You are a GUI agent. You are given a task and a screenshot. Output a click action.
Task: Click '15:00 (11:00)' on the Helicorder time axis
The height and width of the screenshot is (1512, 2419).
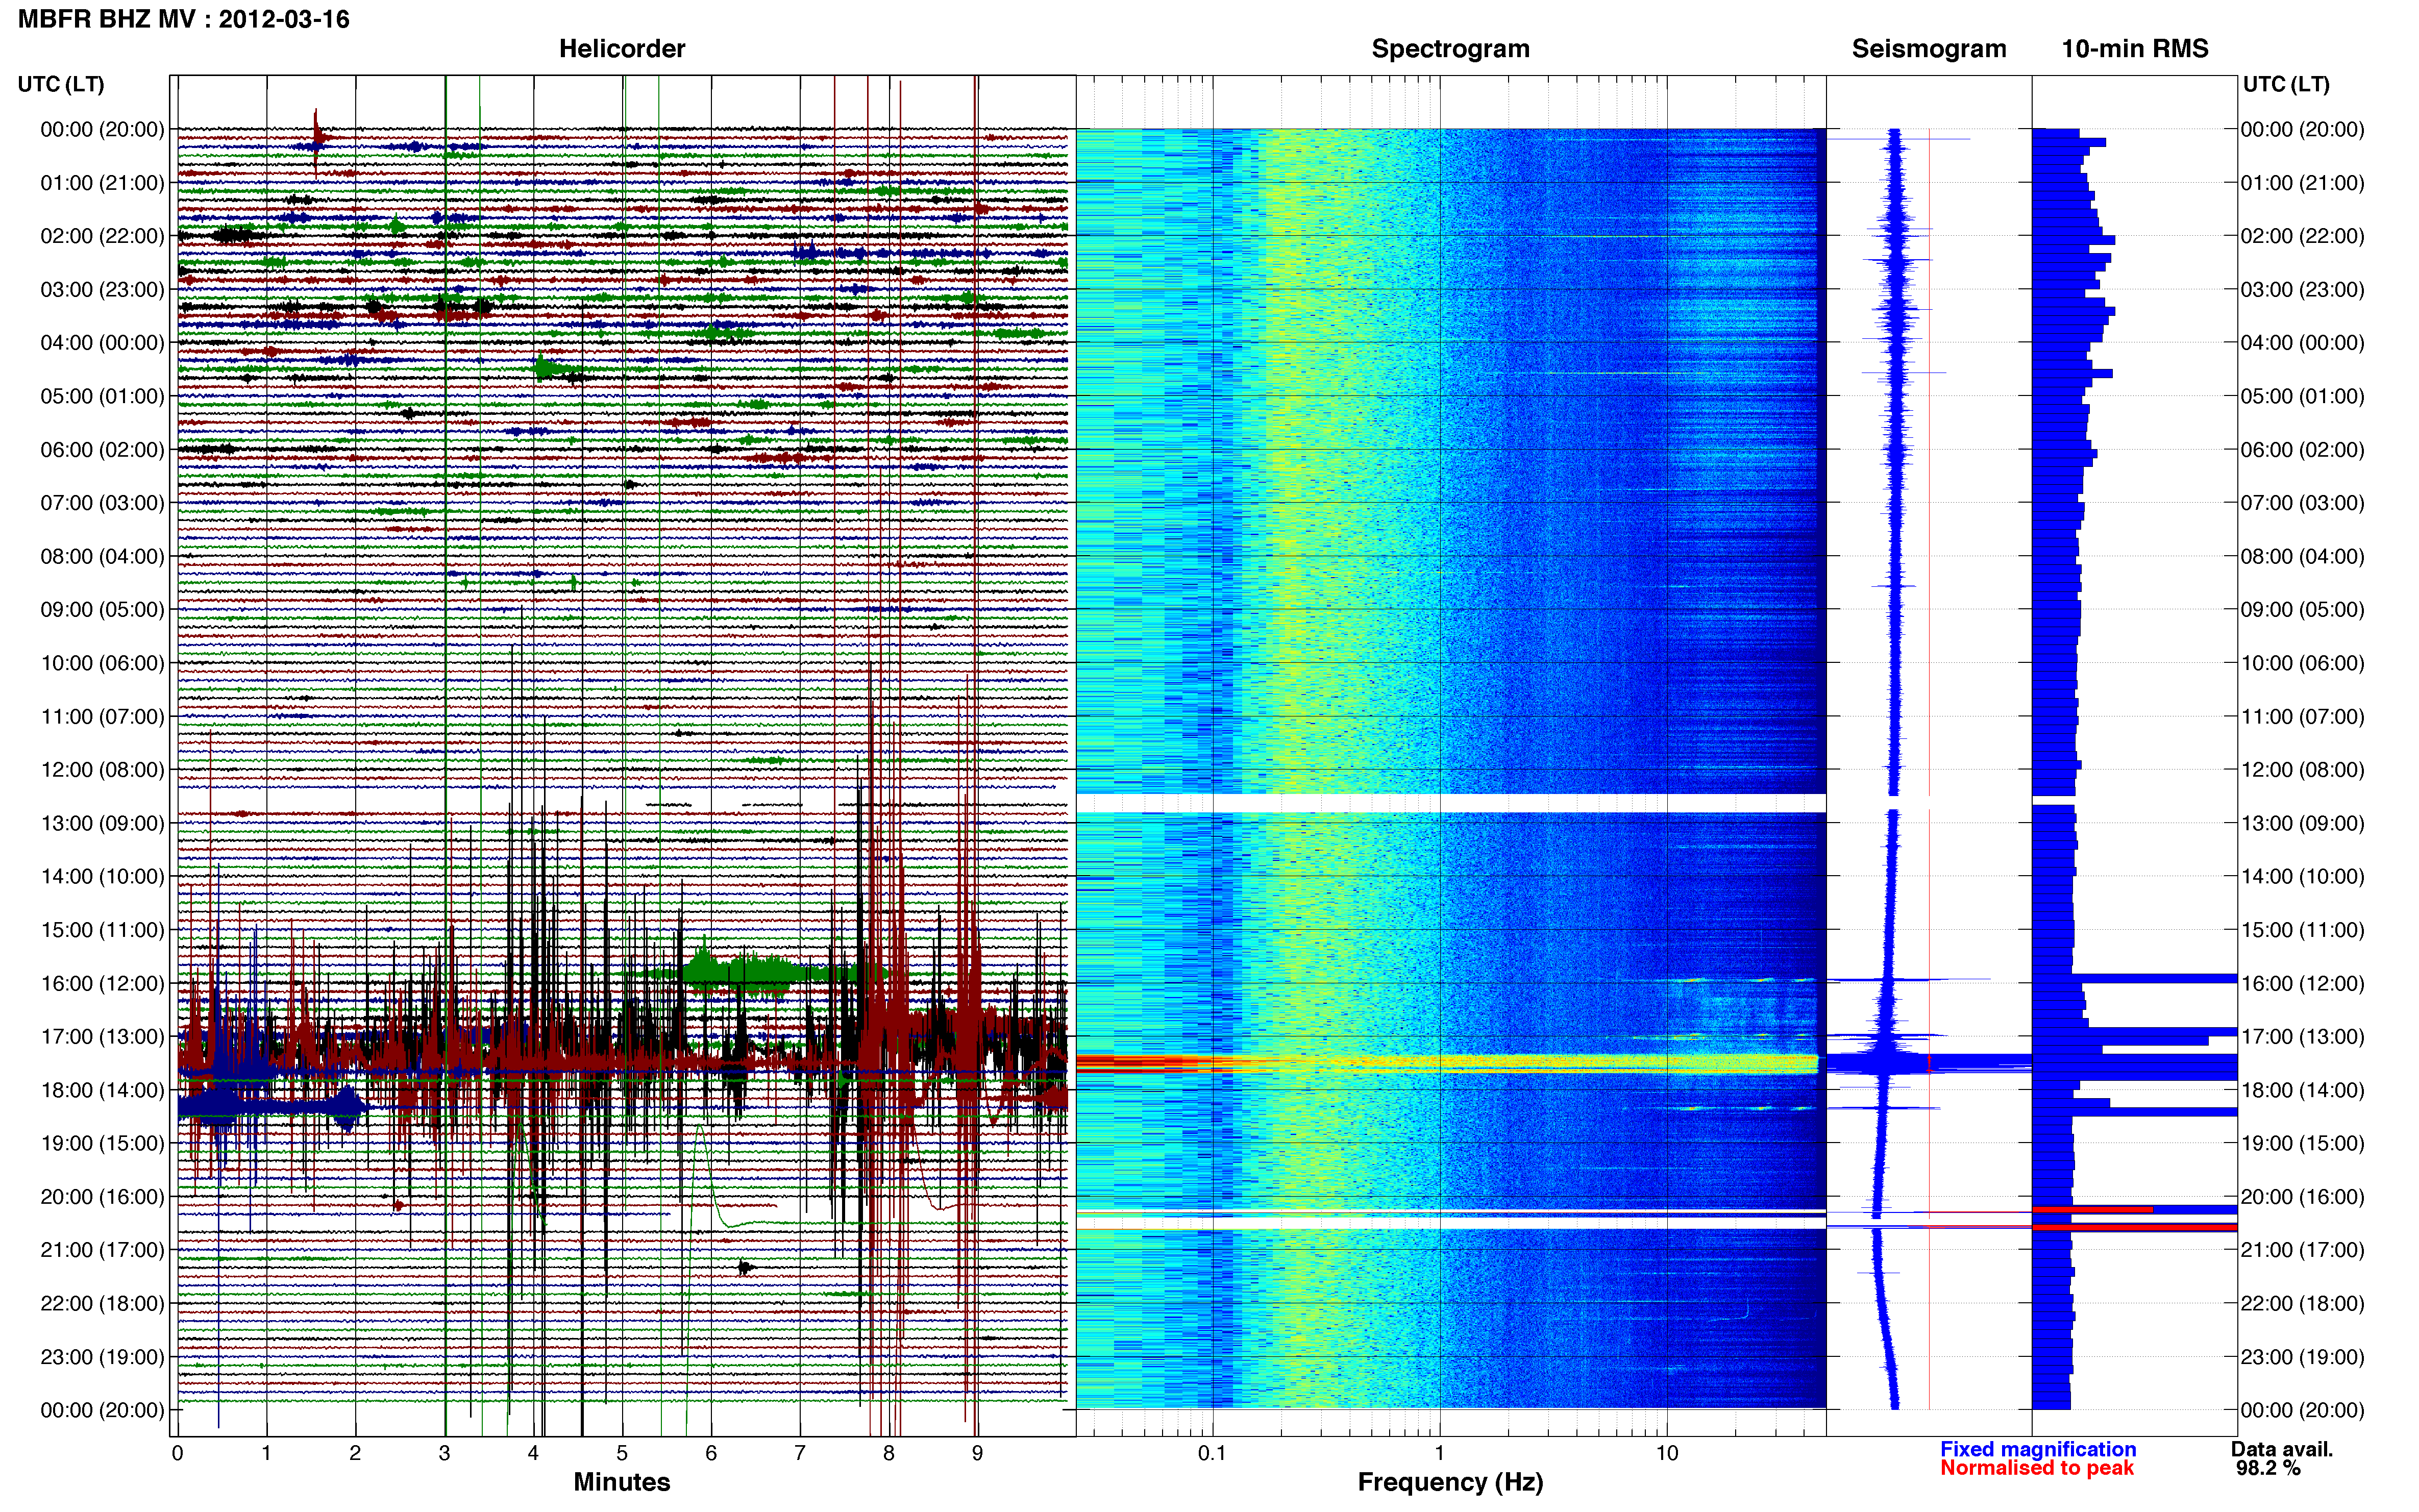[x=102, y=930]
